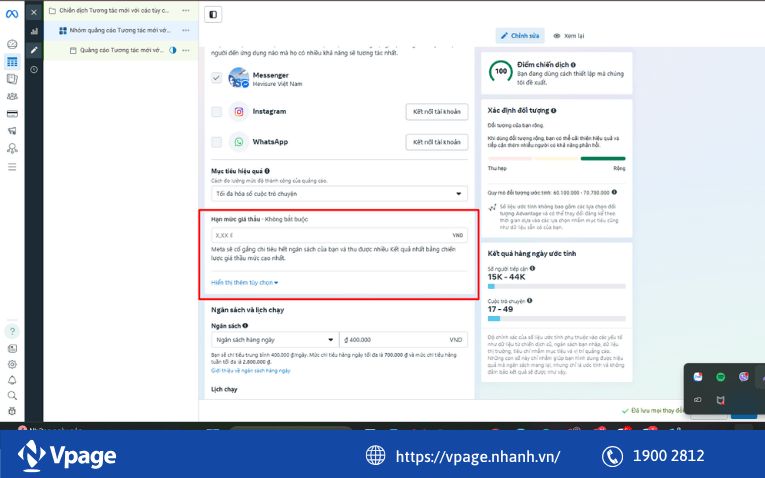765x478 pixels.
Task: Open Audiences people icon in sidebar
Action: click(x=12, y=96)
